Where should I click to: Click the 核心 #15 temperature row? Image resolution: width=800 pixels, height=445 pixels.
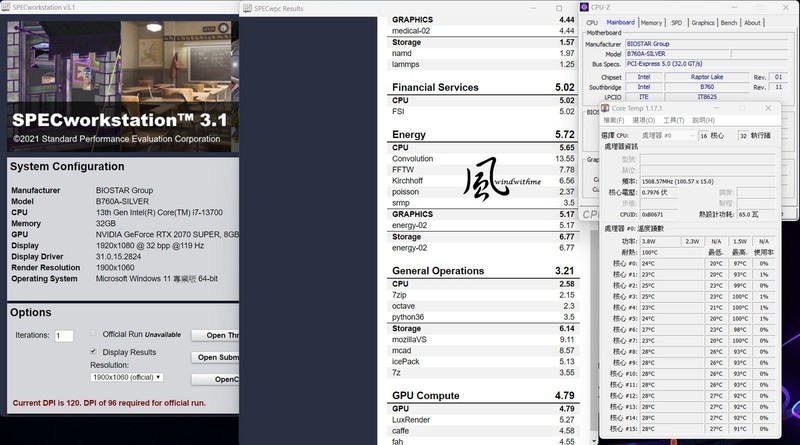click(x=693, y=429)
